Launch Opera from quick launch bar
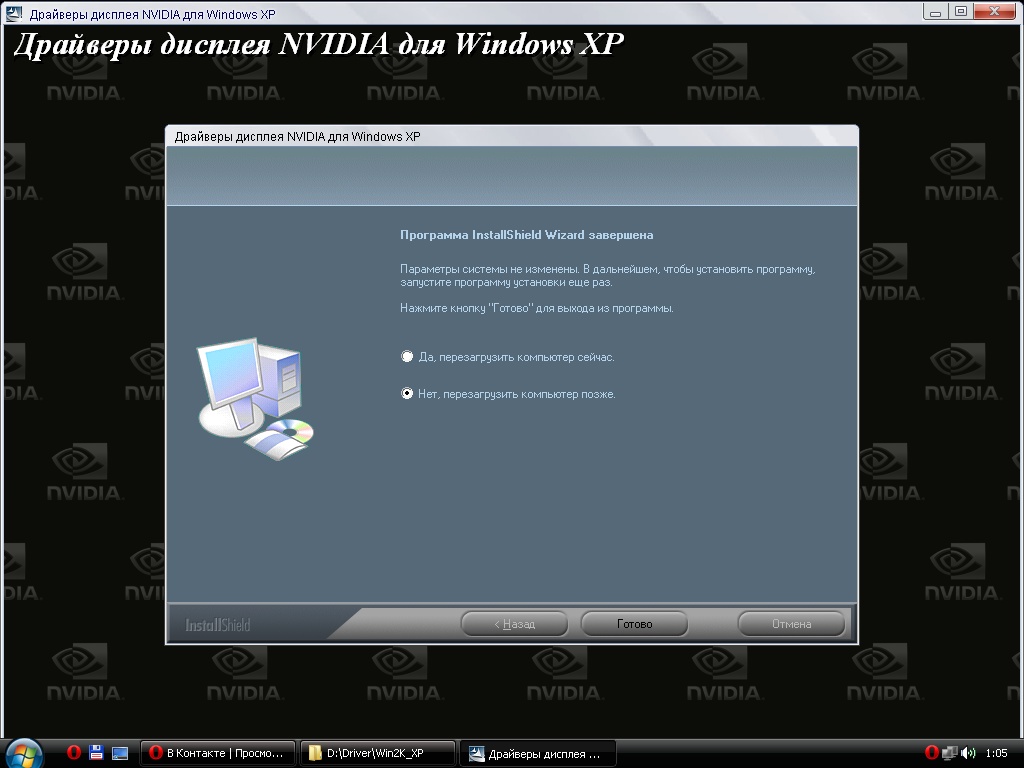Screen dimensions: 1024x768 74,752
